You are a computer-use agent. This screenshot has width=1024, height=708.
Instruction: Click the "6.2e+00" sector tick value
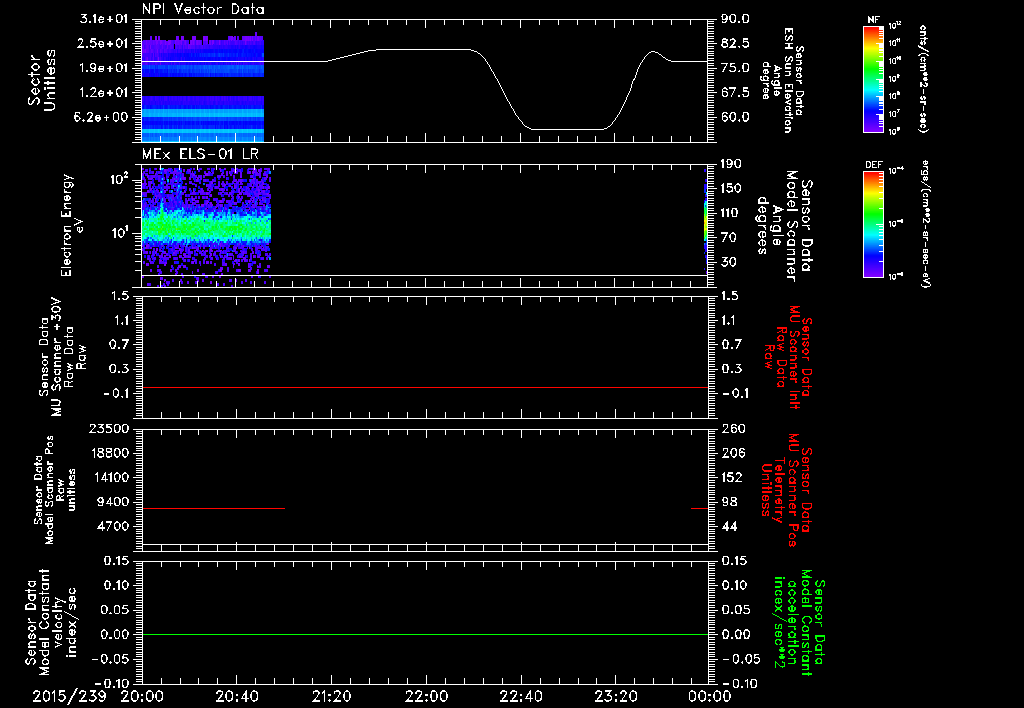pos(103,117)
